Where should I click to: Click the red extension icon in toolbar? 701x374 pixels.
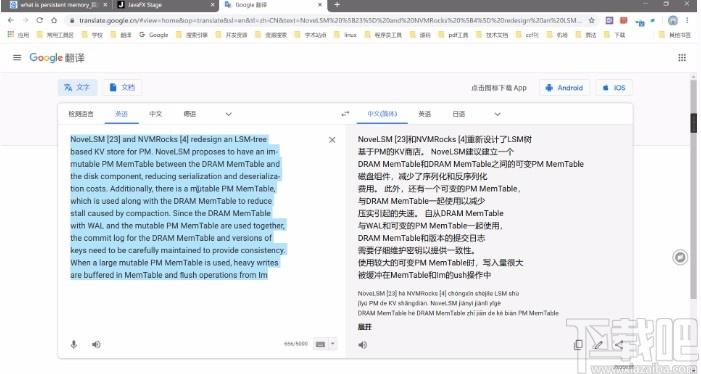coord(624,20)
